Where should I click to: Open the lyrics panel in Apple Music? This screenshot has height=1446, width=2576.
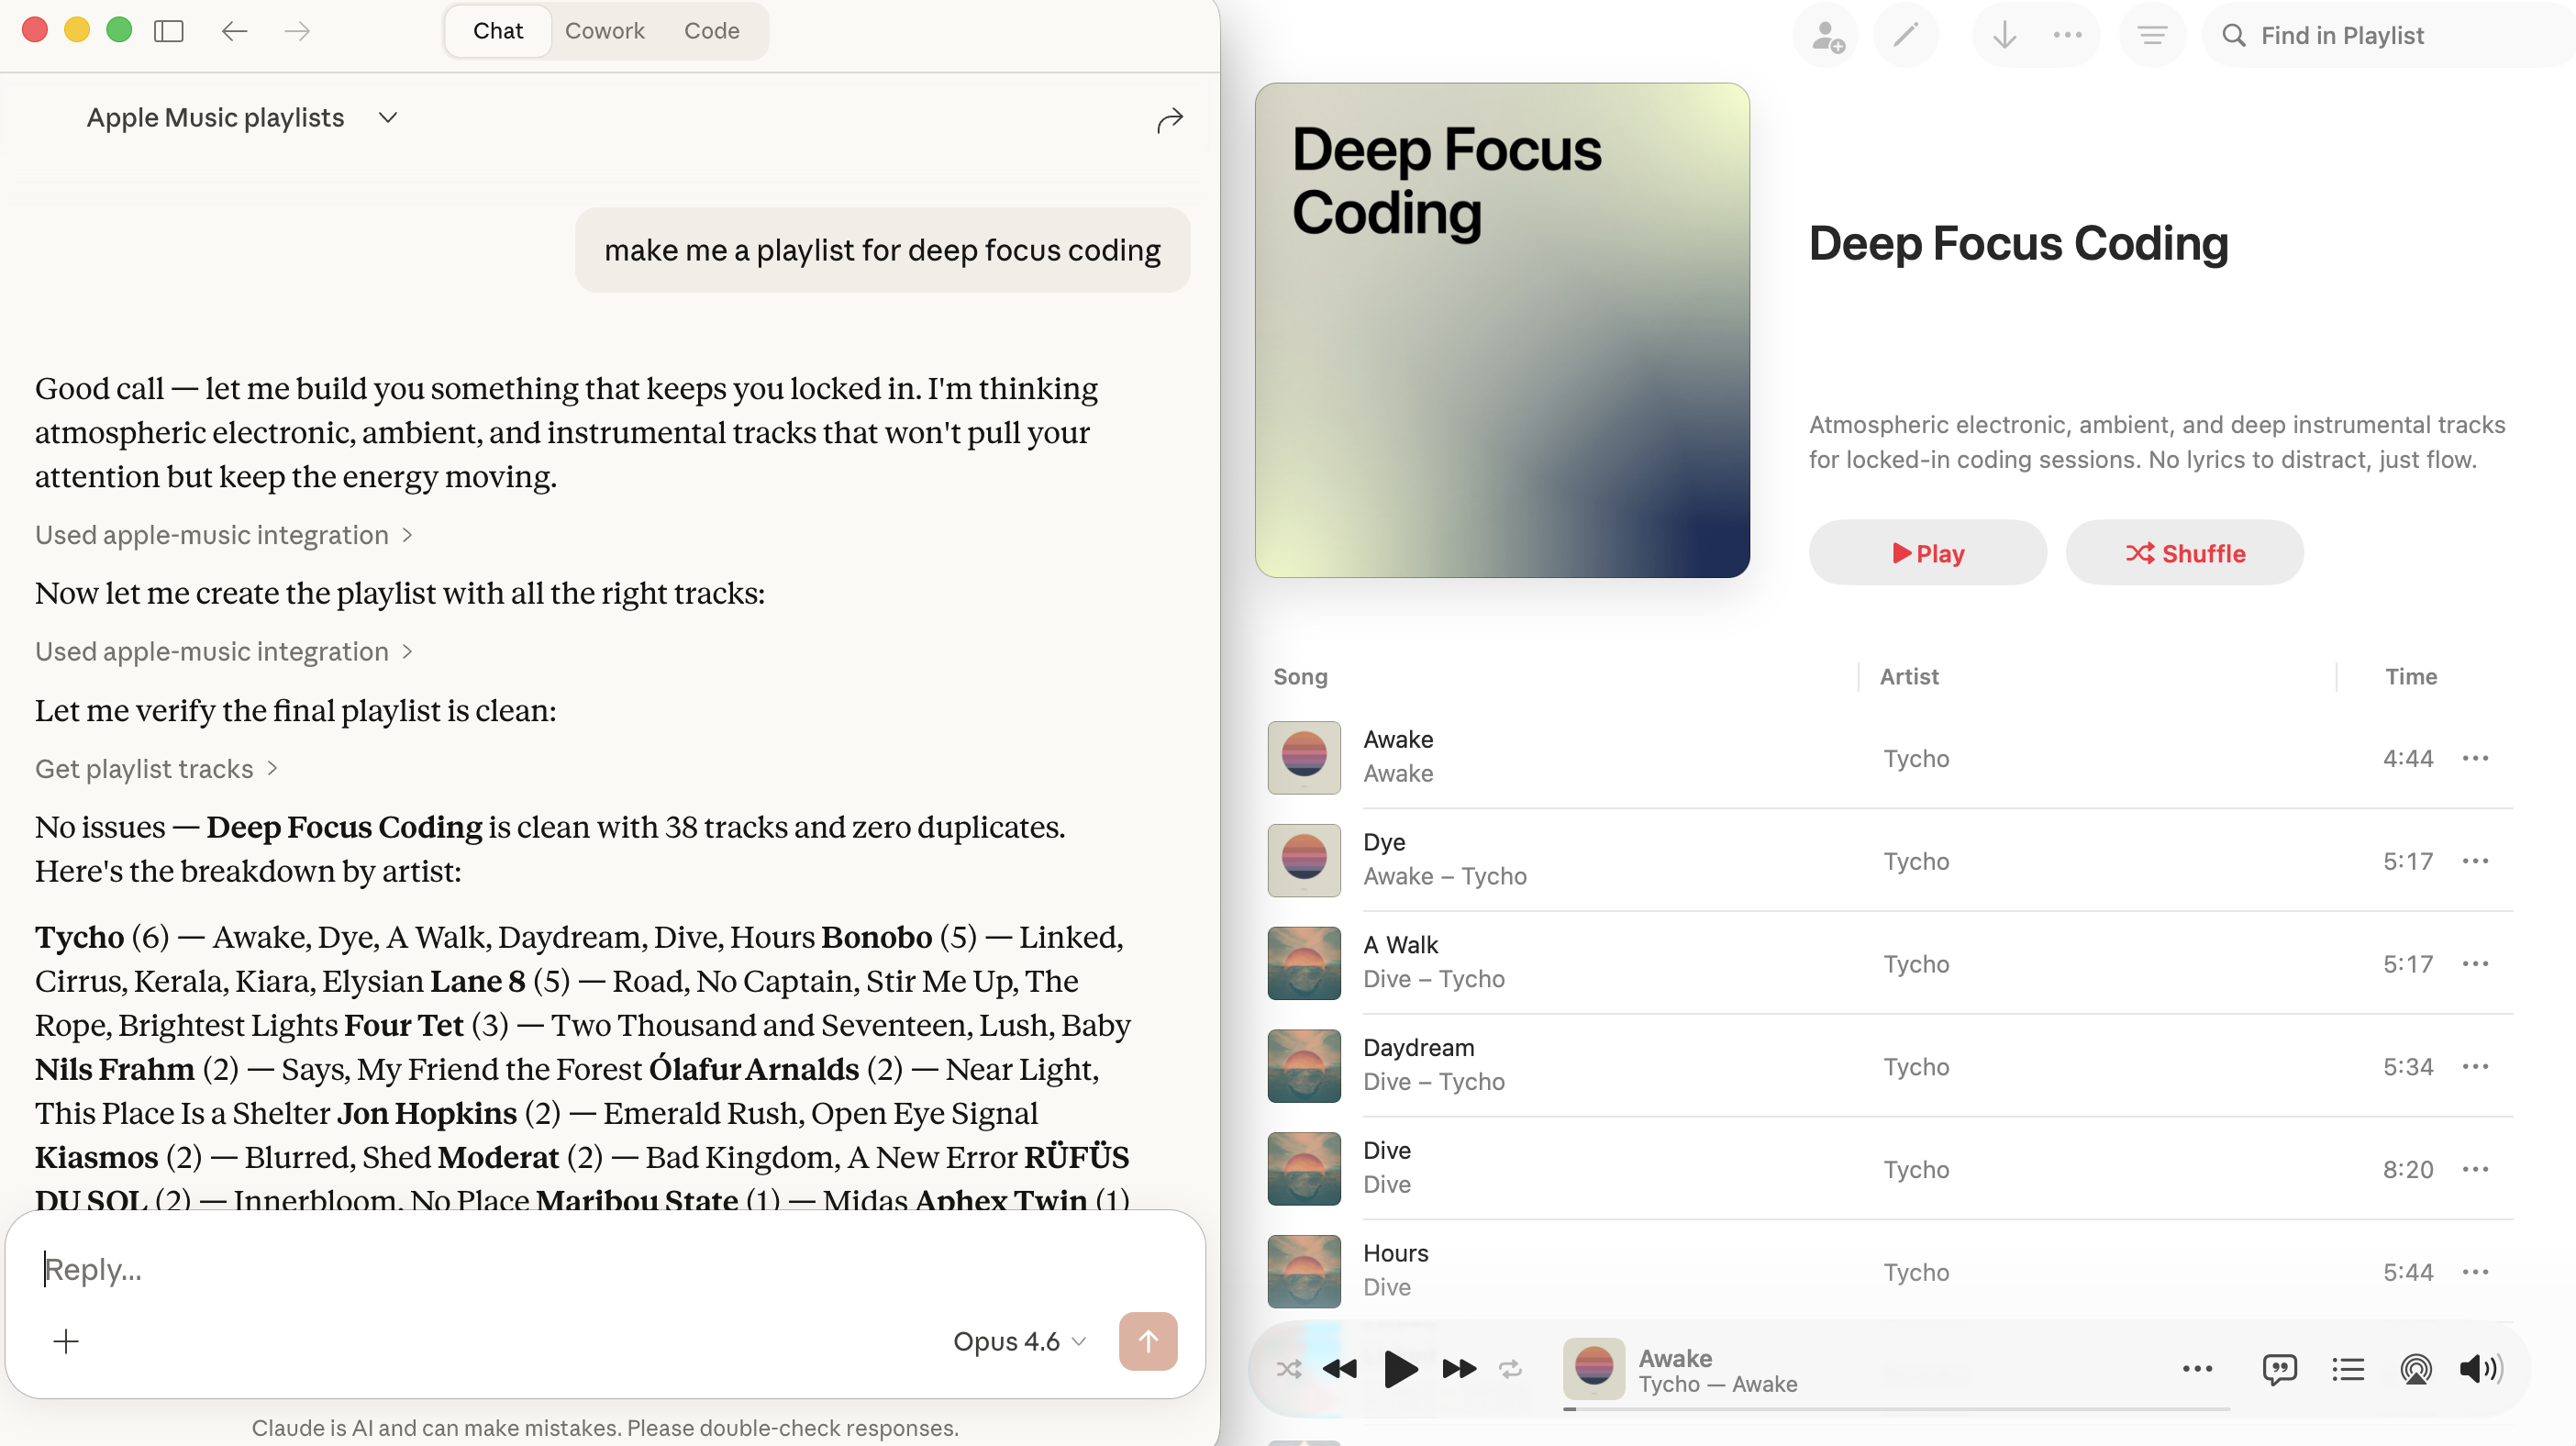point(2281,1369)
